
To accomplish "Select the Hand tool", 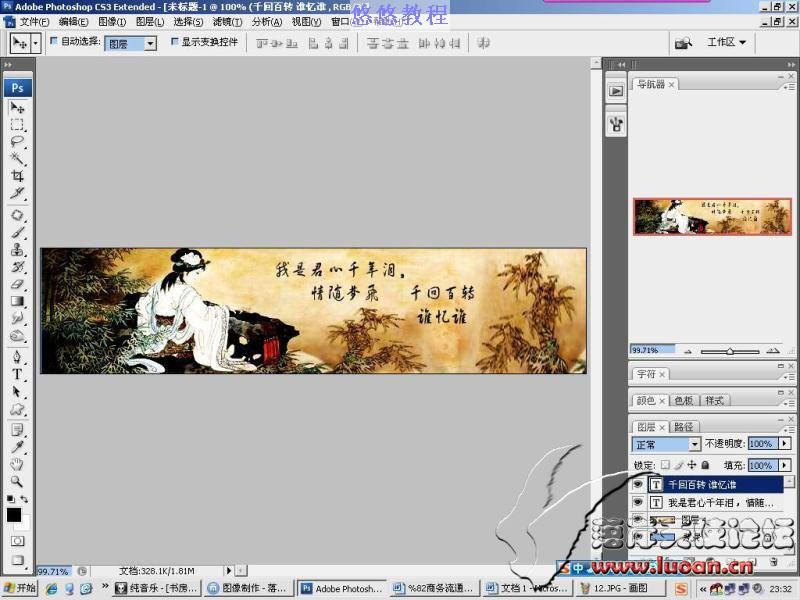I will click(17, 464).
